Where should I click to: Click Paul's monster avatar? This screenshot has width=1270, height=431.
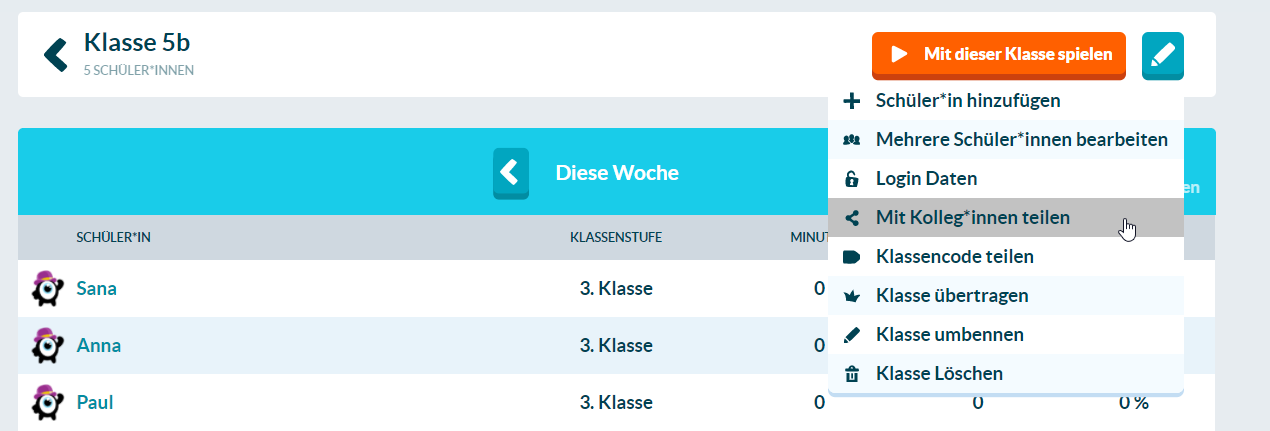point(47,402)
